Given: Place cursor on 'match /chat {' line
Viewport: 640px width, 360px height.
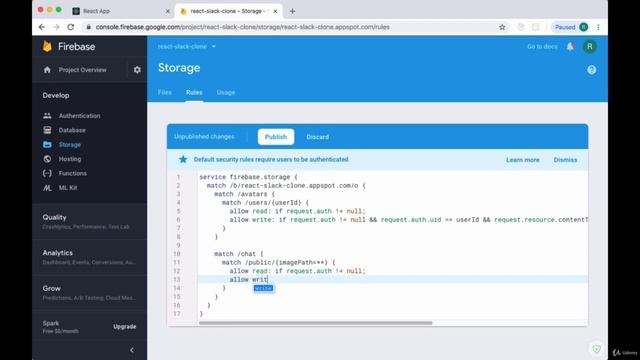Looking at the screenshot, I should tap(239, 254).
